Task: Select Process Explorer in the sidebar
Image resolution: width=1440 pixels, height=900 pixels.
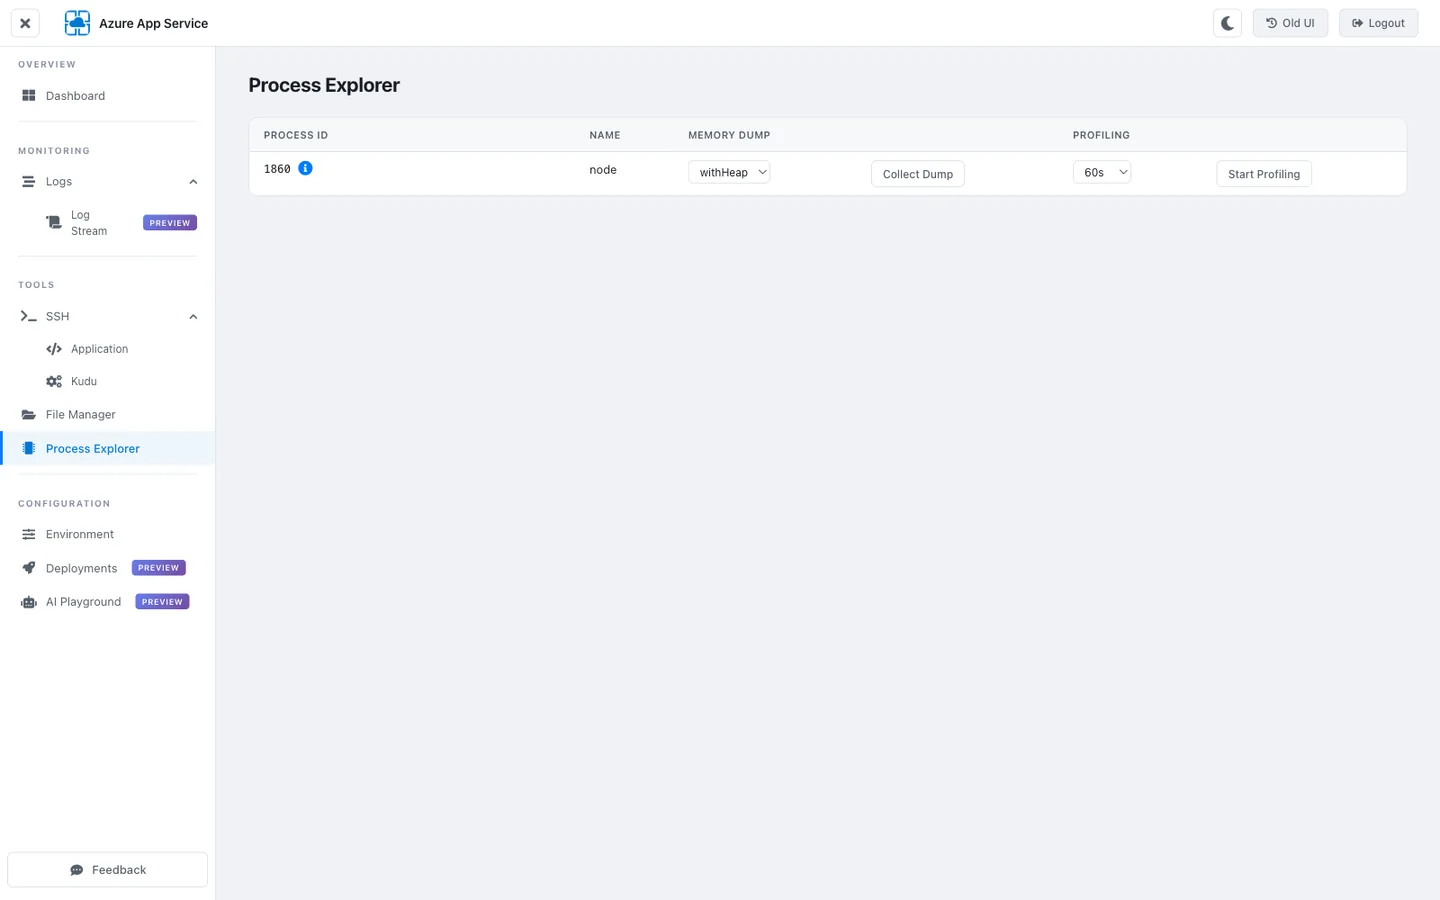Action: point(108,448)
